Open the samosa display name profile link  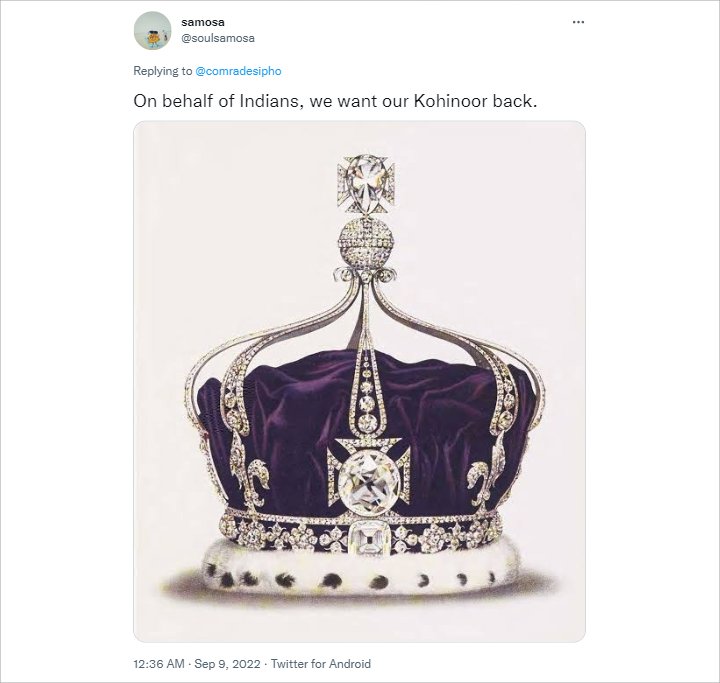[x=202, y=22]
